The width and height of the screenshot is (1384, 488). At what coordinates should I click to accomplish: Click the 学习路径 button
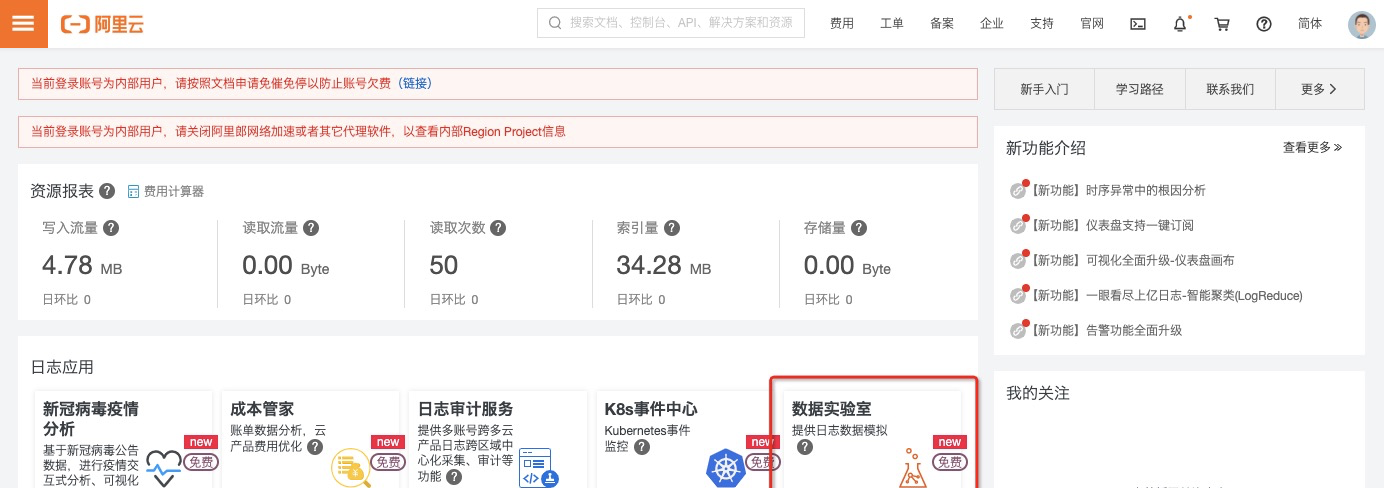[x=1140, y=89]
